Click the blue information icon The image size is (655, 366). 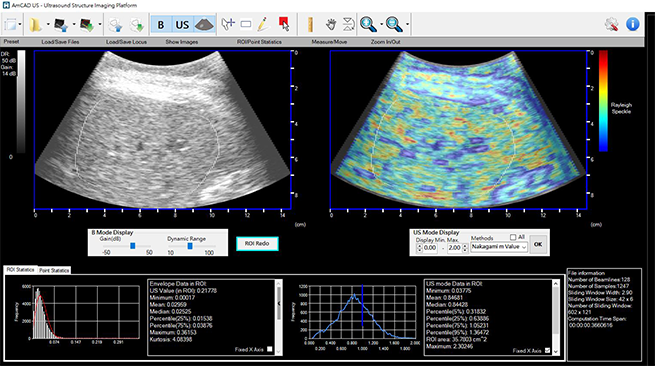(632, 24)
